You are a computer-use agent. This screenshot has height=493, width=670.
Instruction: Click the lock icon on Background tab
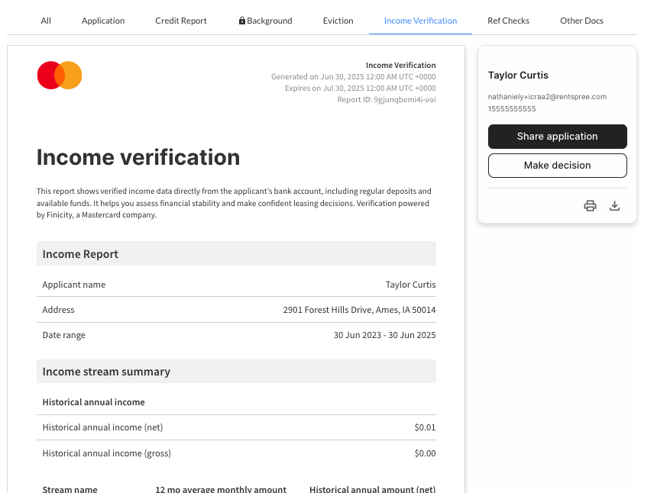pyautogui.click(x=242, y=21)
